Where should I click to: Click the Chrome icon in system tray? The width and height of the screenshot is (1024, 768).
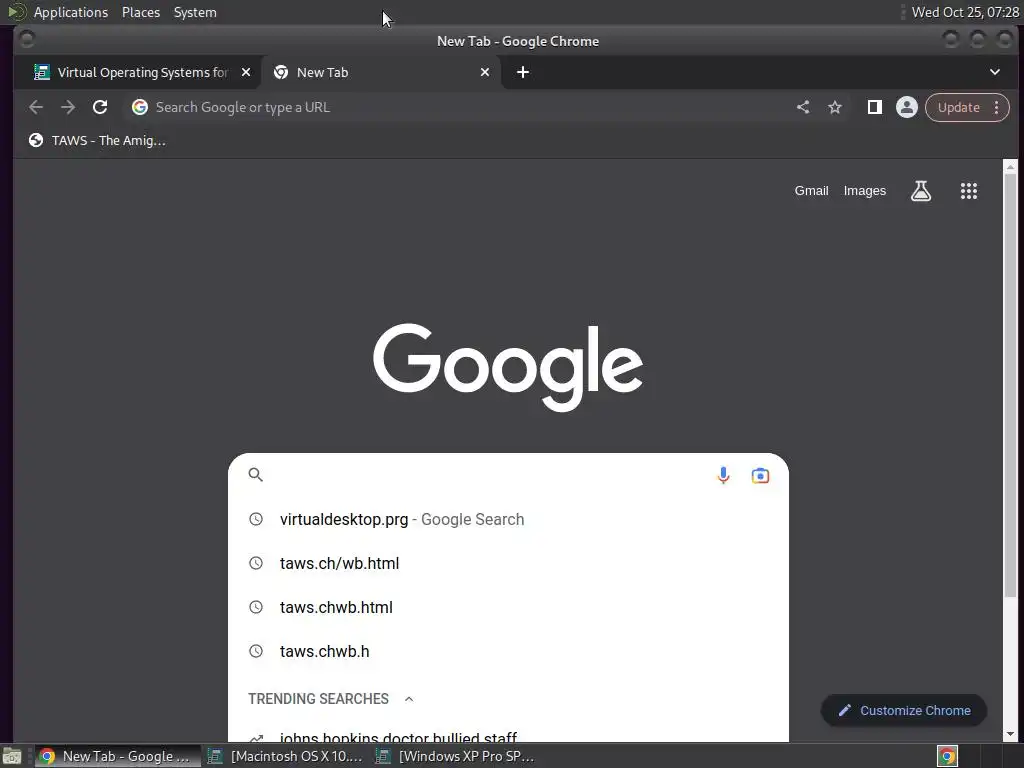point(948,756)
